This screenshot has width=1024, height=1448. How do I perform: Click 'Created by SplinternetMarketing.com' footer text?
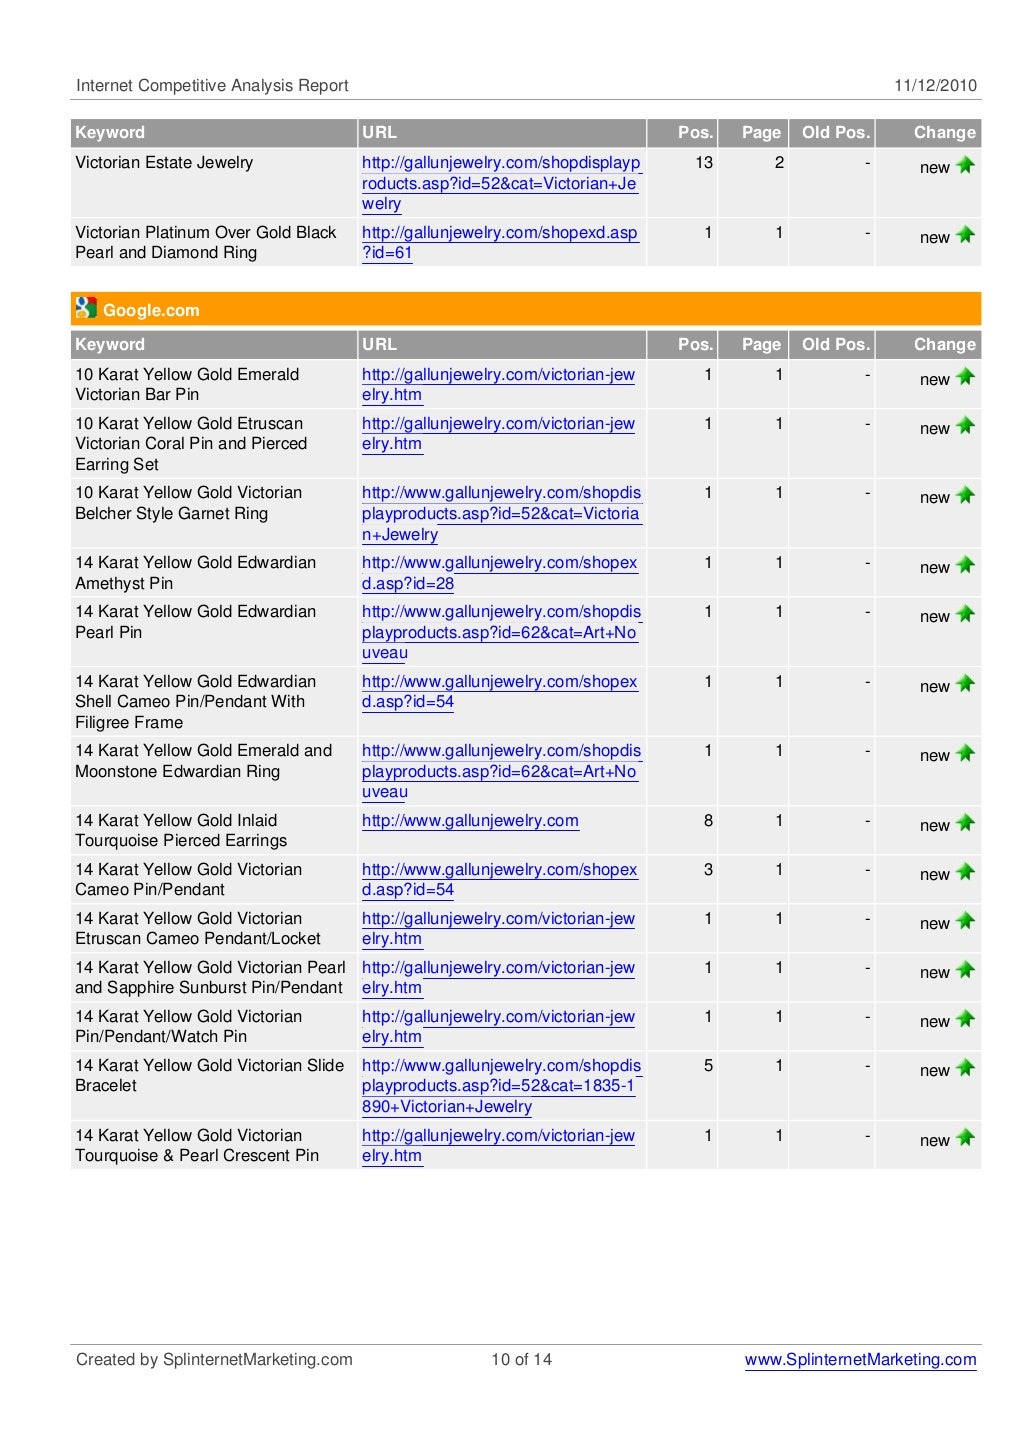pyautogui.click(x=214, y=1359)
